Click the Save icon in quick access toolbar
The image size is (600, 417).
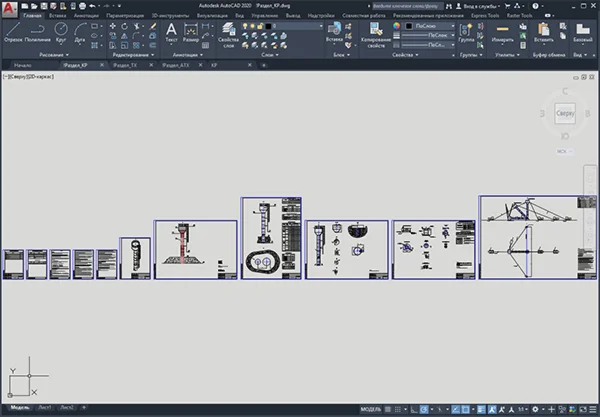coord(44,6)
